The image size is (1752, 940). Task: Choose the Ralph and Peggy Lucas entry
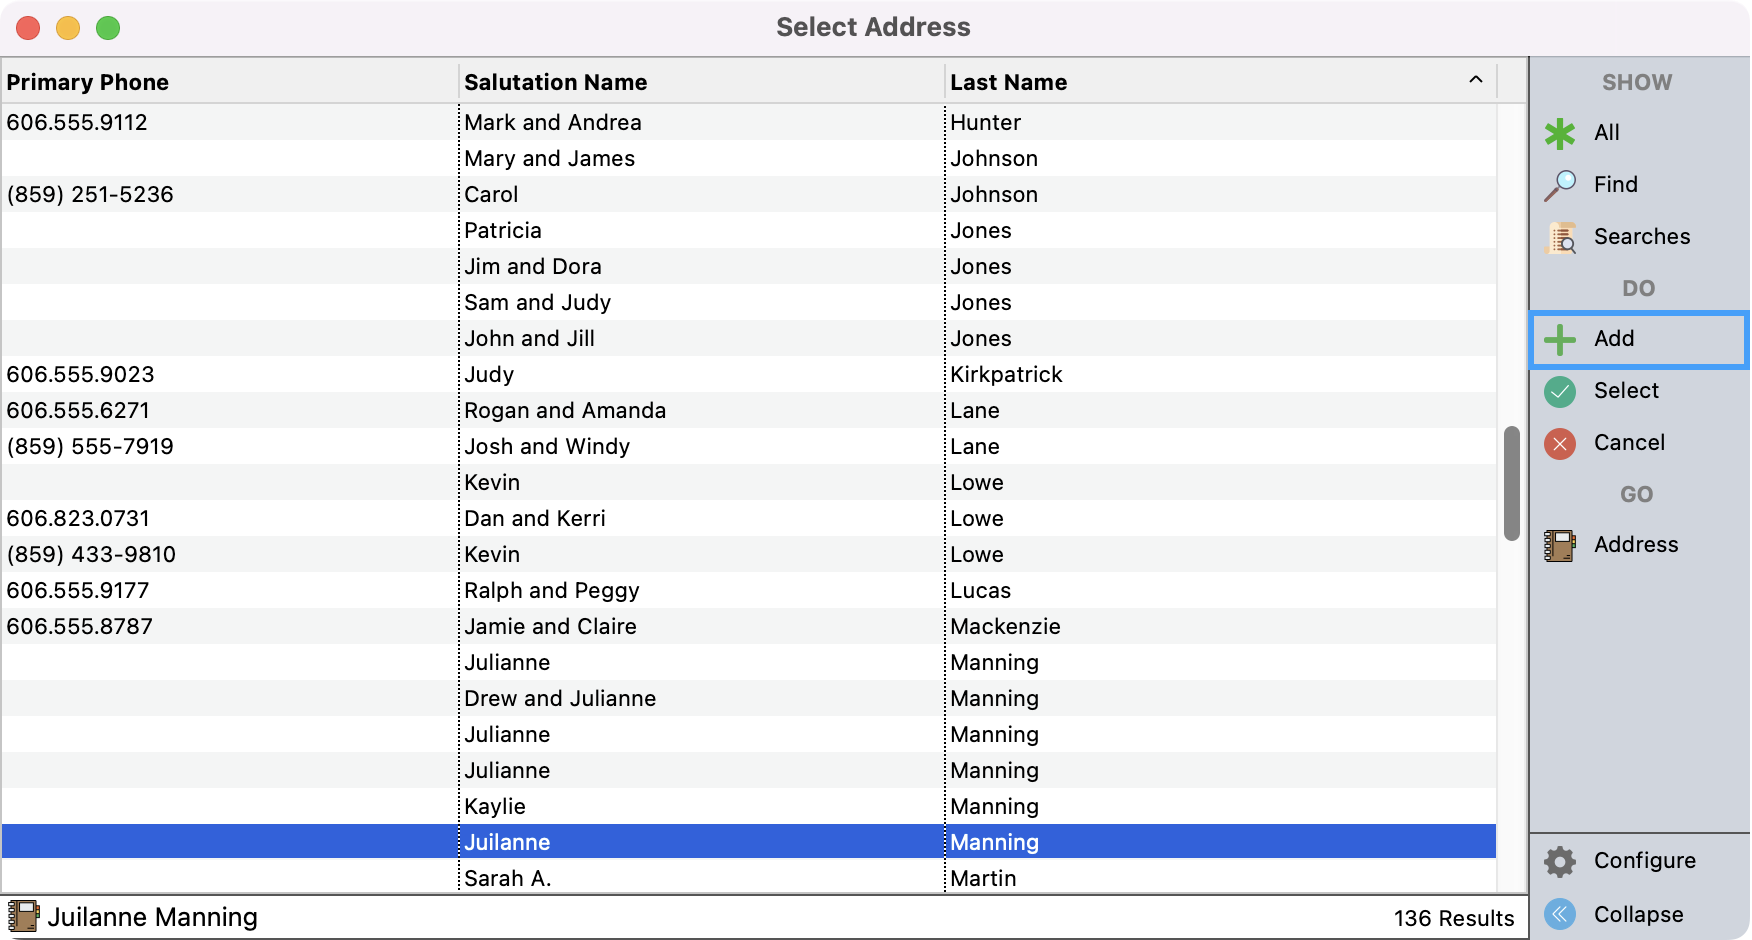tap(700, 591)
